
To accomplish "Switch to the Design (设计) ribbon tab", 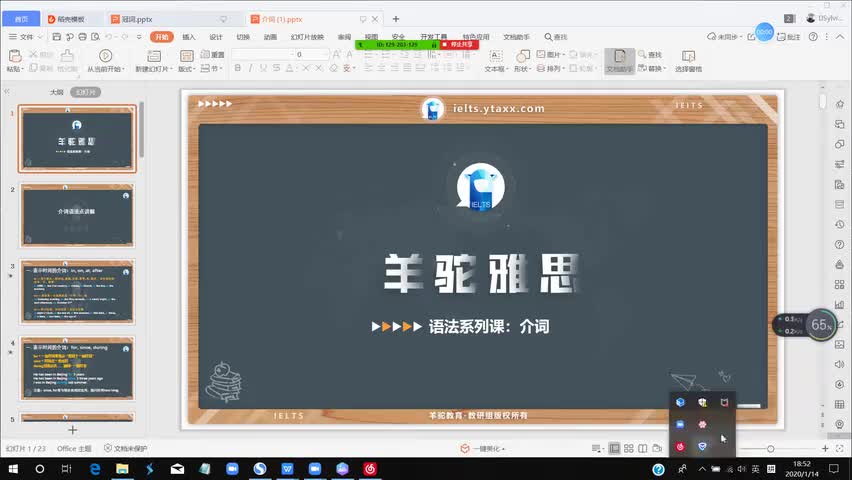I will pyautogui.click(x=216, y=37).
